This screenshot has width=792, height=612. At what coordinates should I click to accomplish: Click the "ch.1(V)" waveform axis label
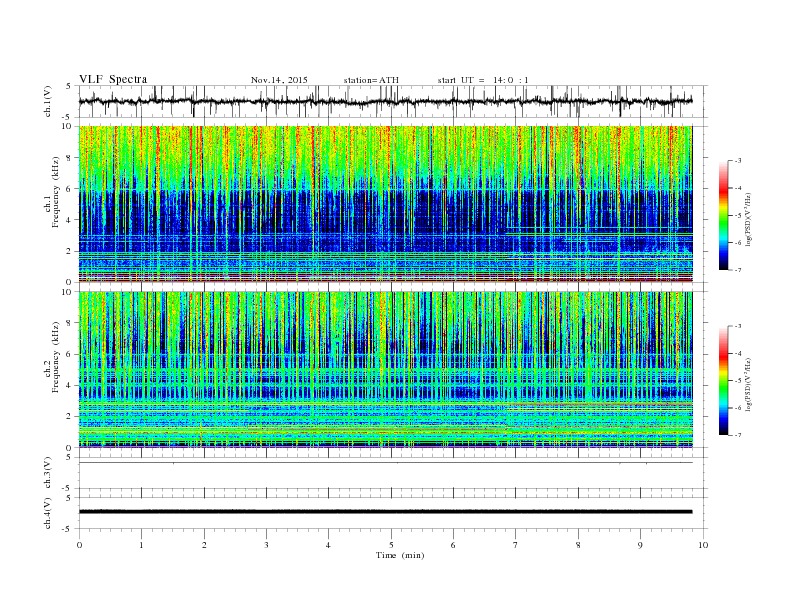48,101
